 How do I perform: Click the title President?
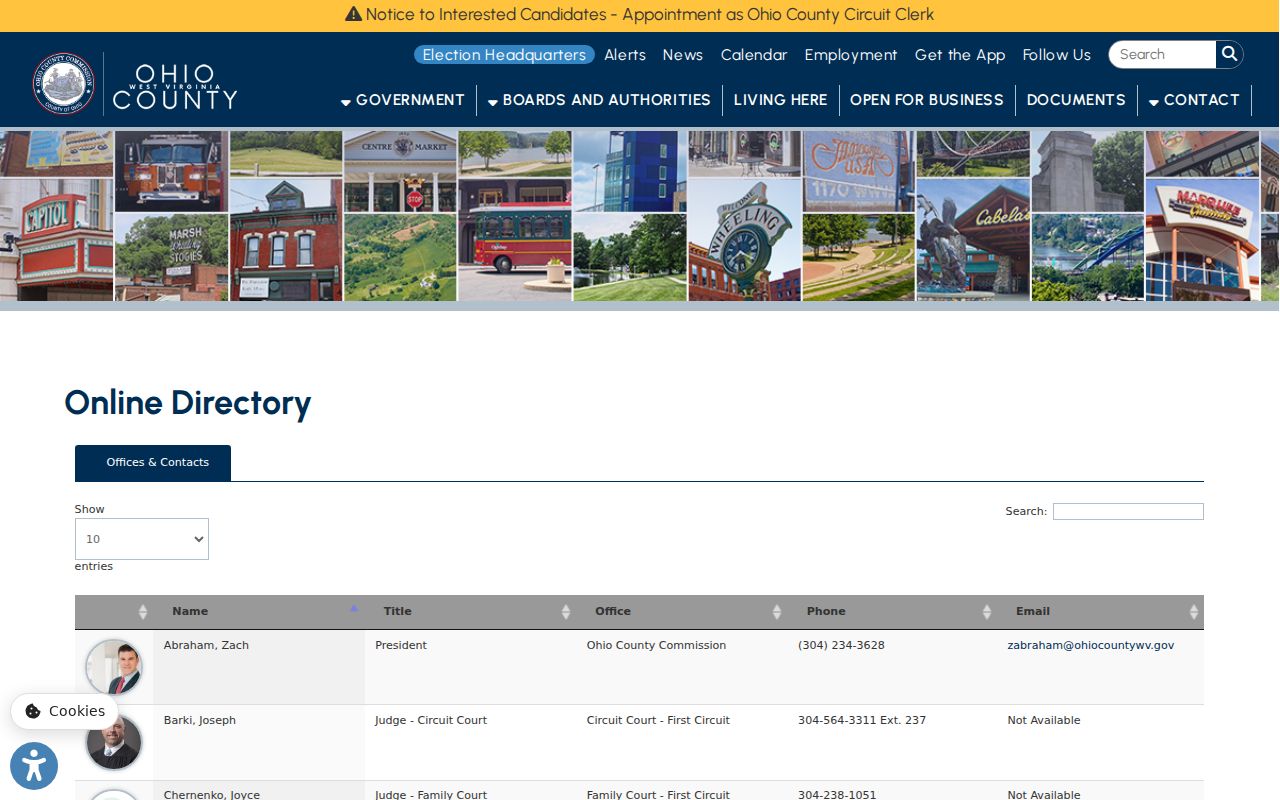tap(401, 645)
